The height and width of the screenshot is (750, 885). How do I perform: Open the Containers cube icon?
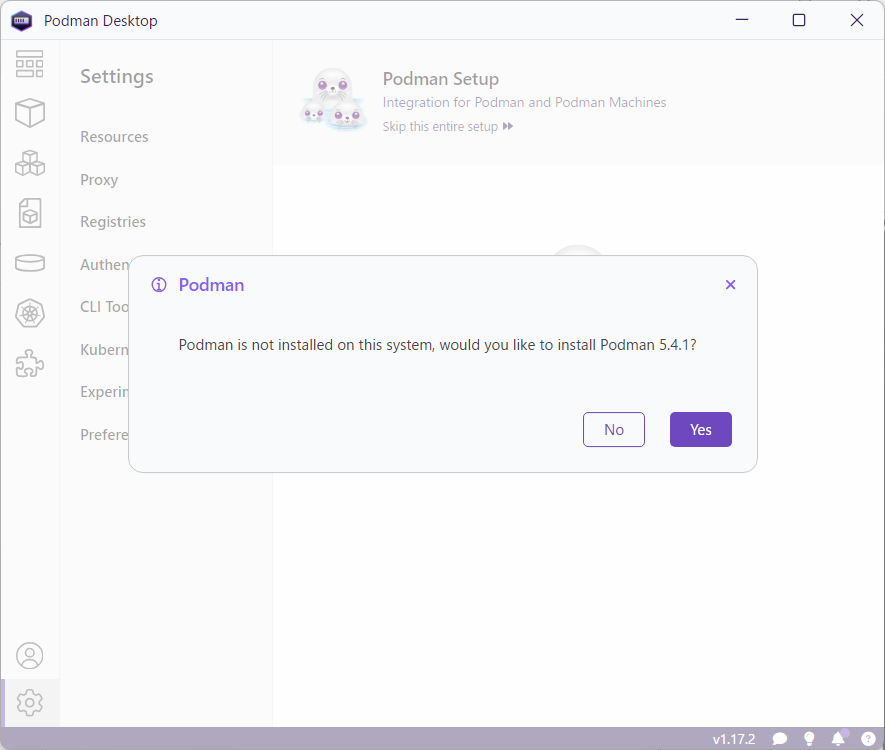[30, 113]
